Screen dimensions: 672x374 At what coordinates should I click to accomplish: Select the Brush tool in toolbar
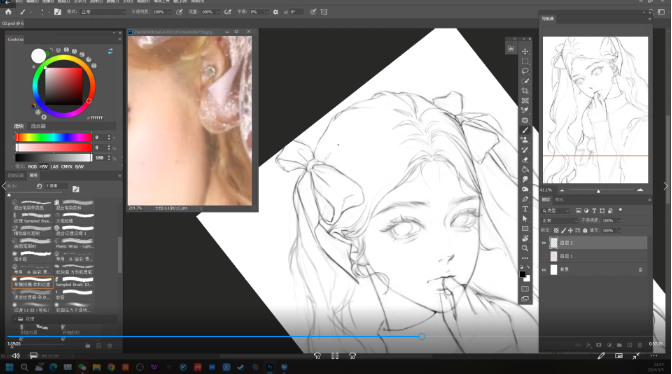pos(525,130)
